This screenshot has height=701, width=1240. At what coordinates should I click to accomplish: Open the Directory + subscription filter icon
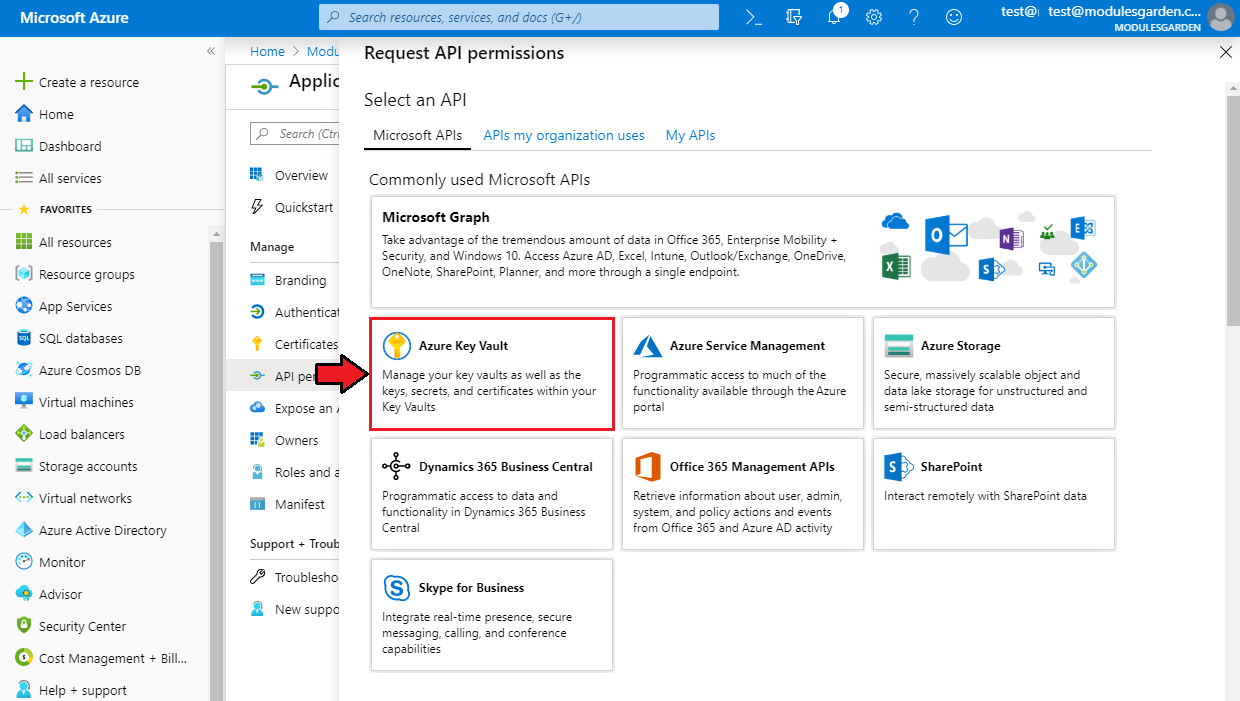point(794,17)
